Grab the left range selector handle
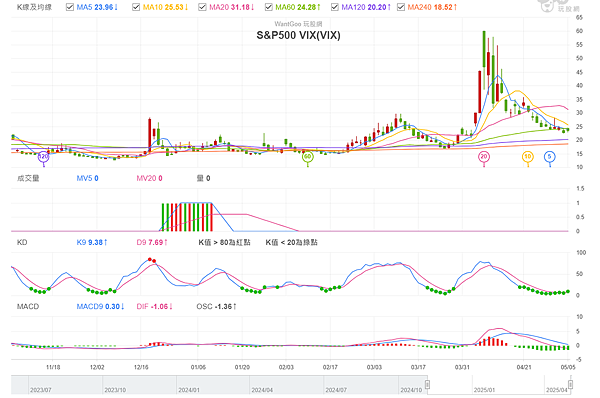Image resolution: width=600 pixels, height=398 pixels. coord(427,384)
